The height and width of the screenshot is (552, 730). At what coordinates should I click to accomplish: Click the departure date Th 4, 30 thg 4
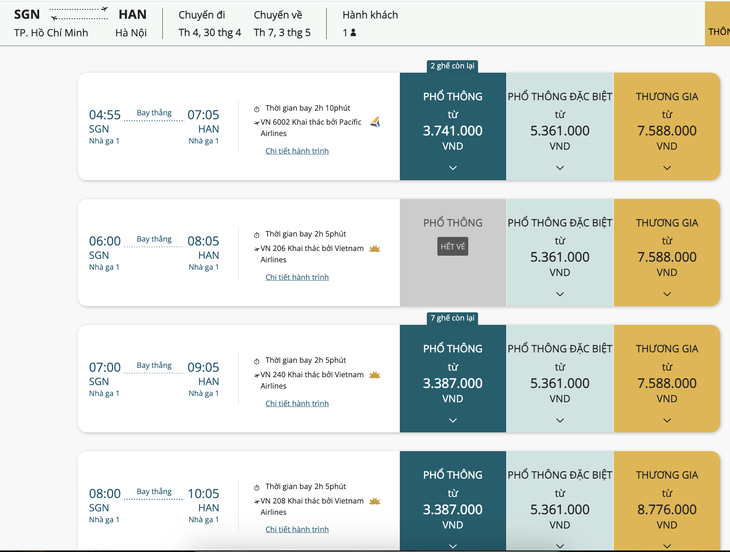tap(210, 33)
